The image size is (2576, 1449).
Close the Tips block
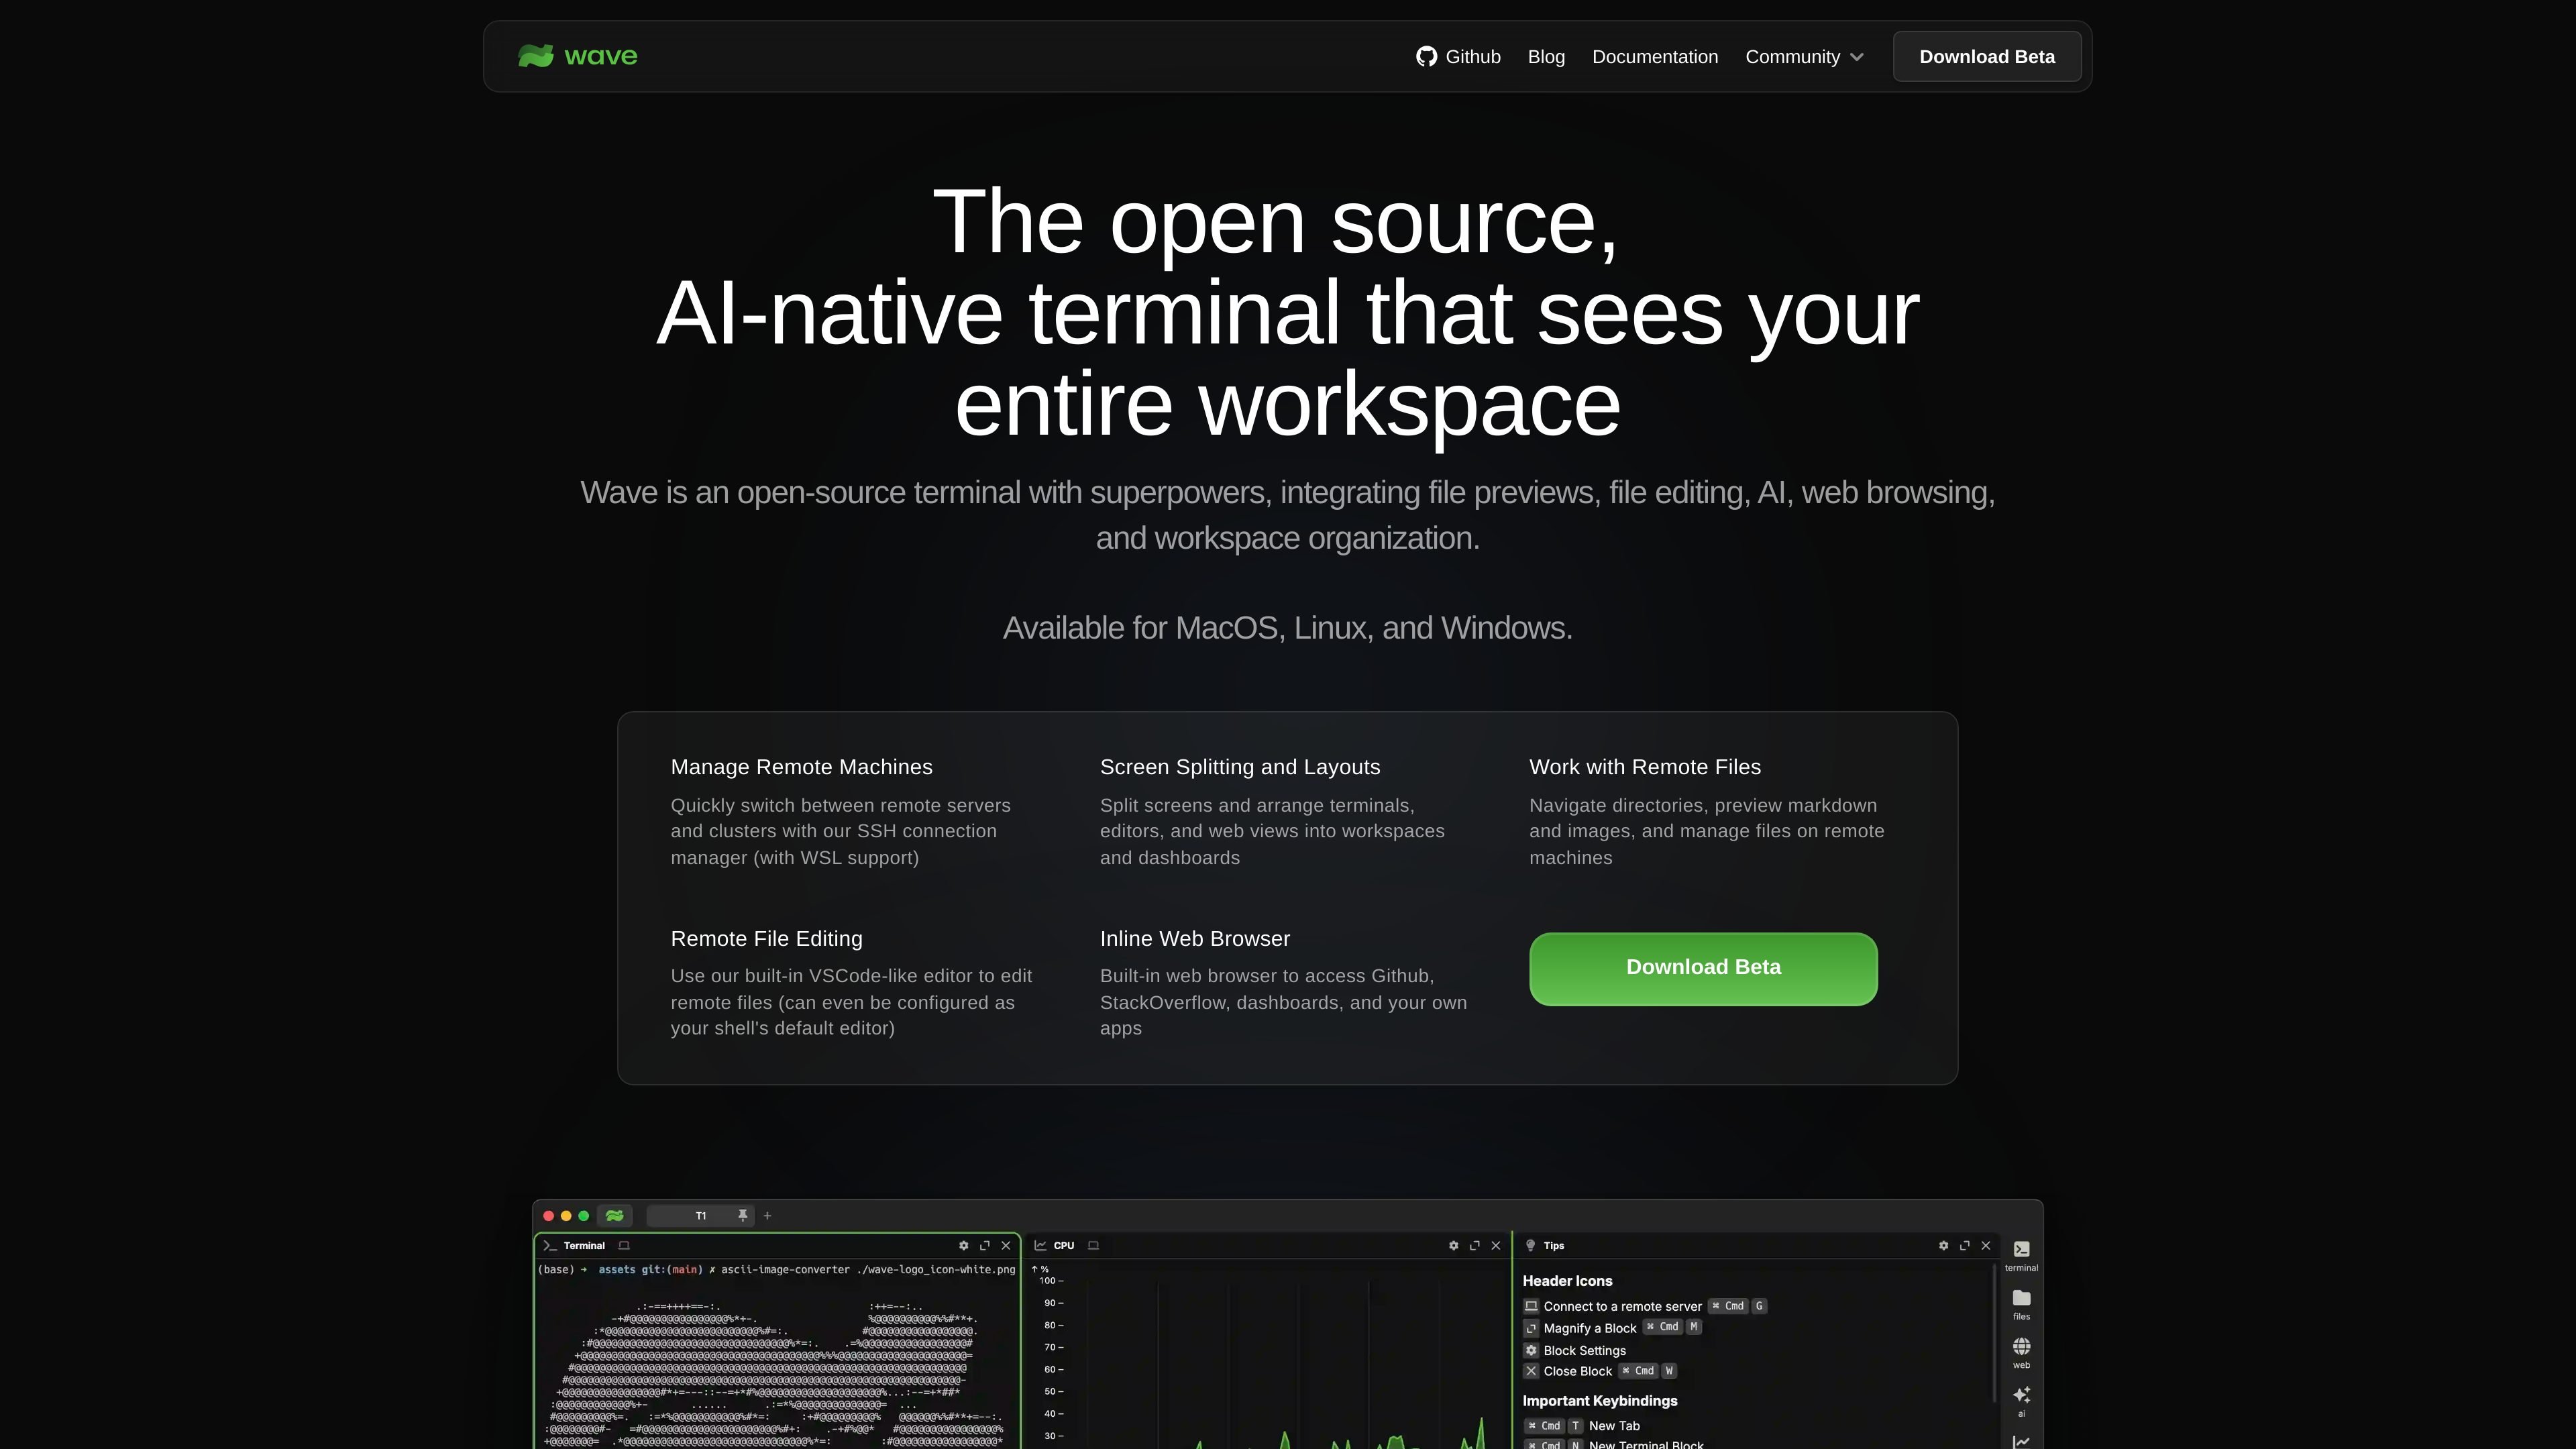pyautogui.click(x=1986, y=1245)
